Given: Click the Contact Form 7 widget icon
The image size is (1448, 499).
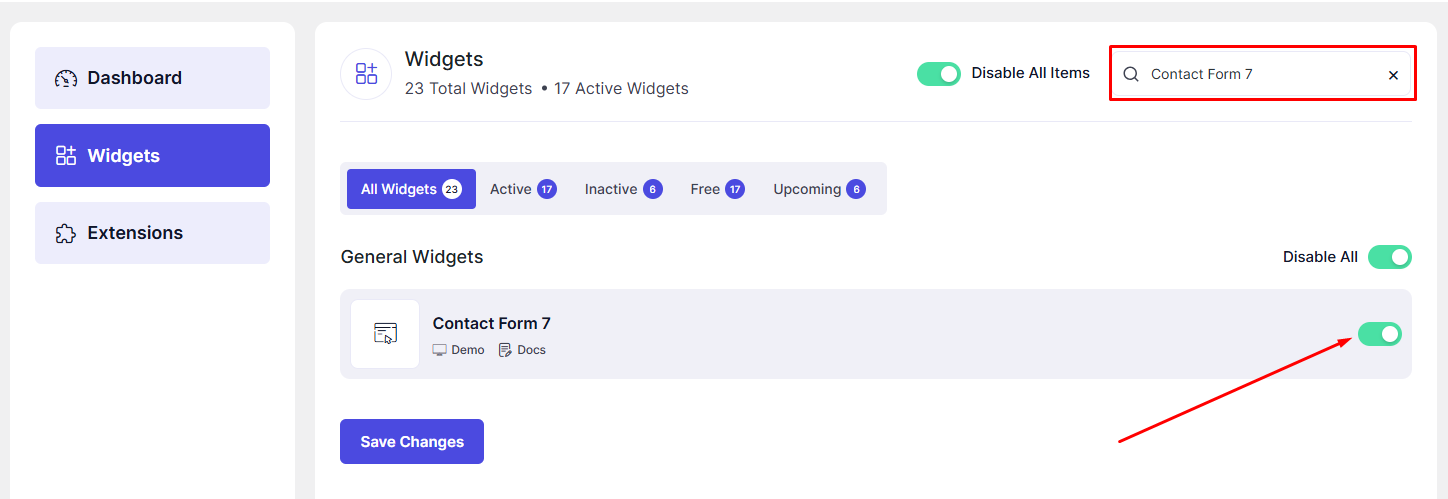Looking at the screenshot, I should pos(385,334).
